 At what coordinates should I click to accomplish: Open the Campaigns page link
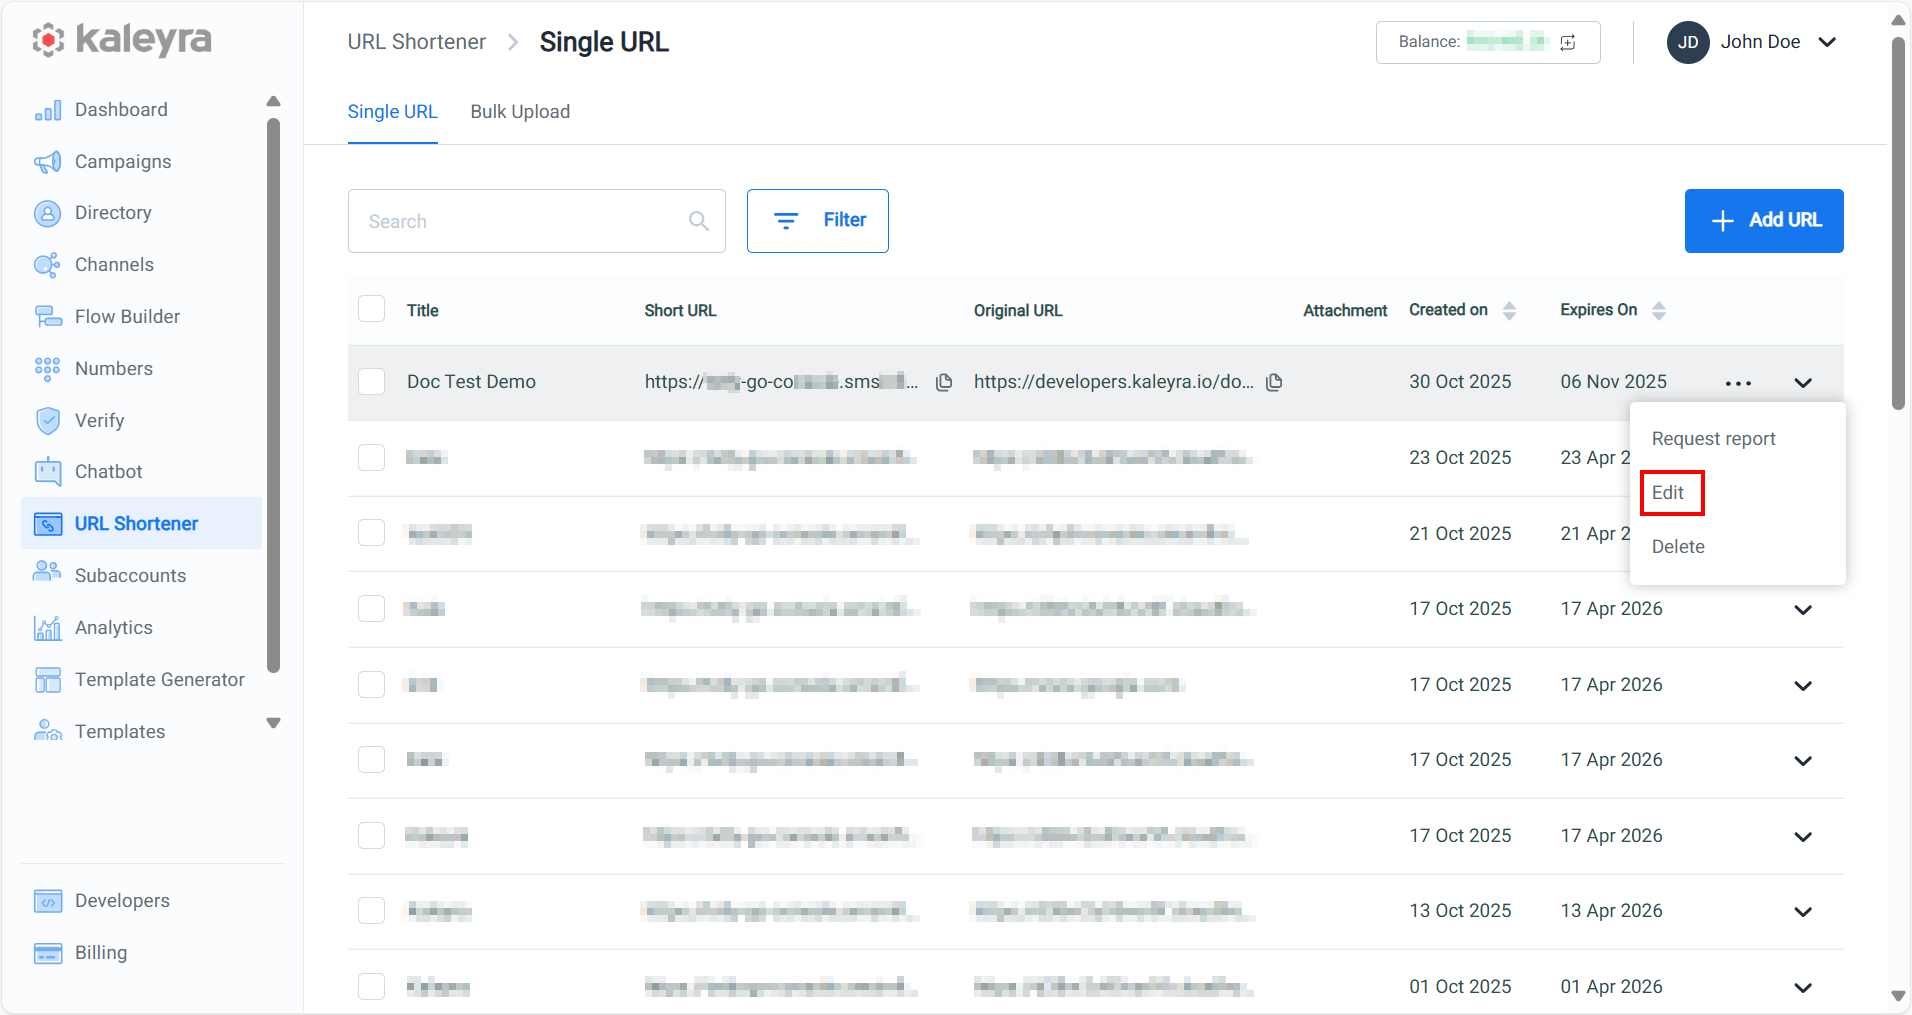123,162
